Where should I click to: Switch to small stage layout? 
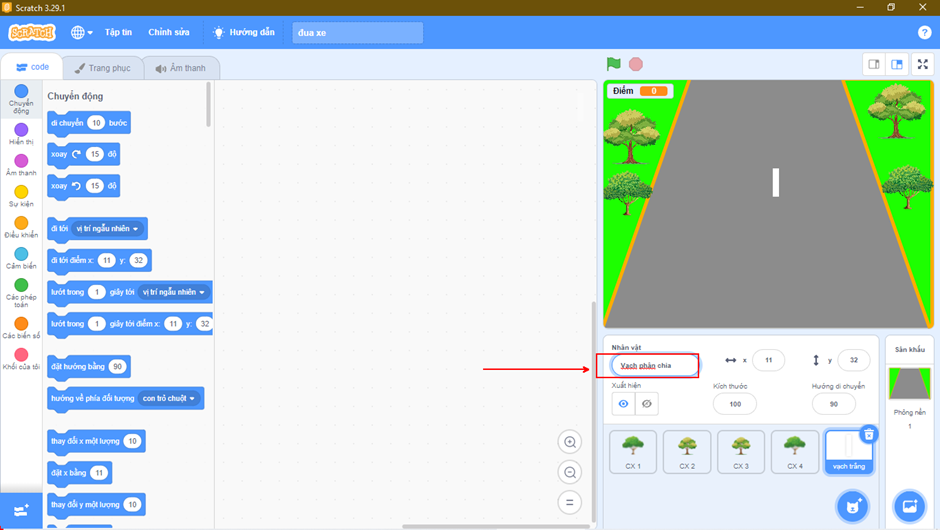[874, 64]
